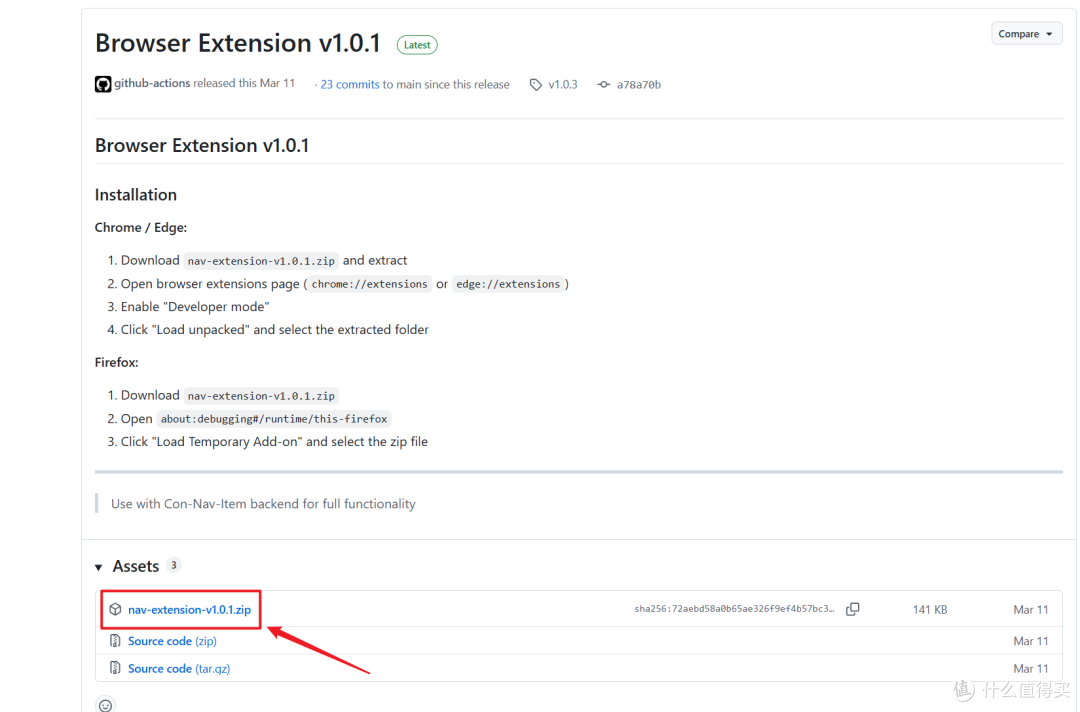Click the Enable "Developer mode" step text
This screenshot has width=1080, height=712.
point(195,306)
